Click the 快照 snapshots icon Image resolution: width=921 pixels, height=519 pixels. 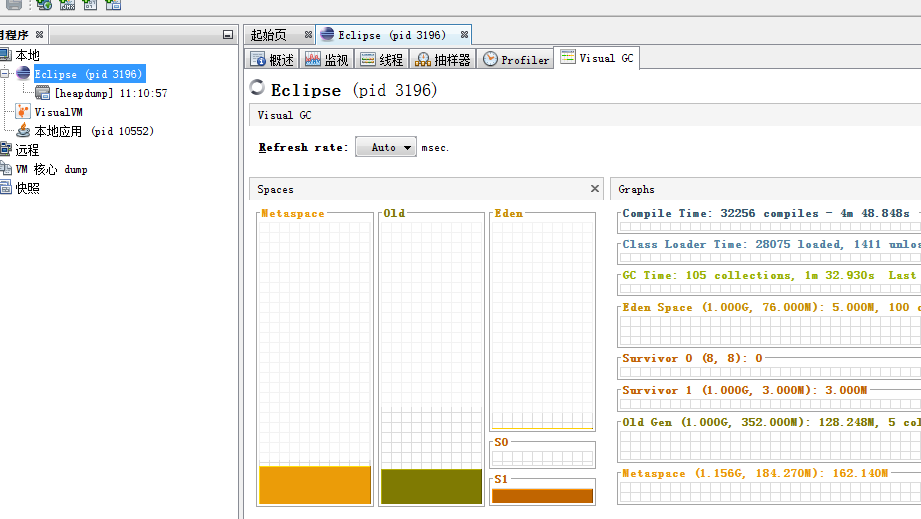(x=5, y=187)
